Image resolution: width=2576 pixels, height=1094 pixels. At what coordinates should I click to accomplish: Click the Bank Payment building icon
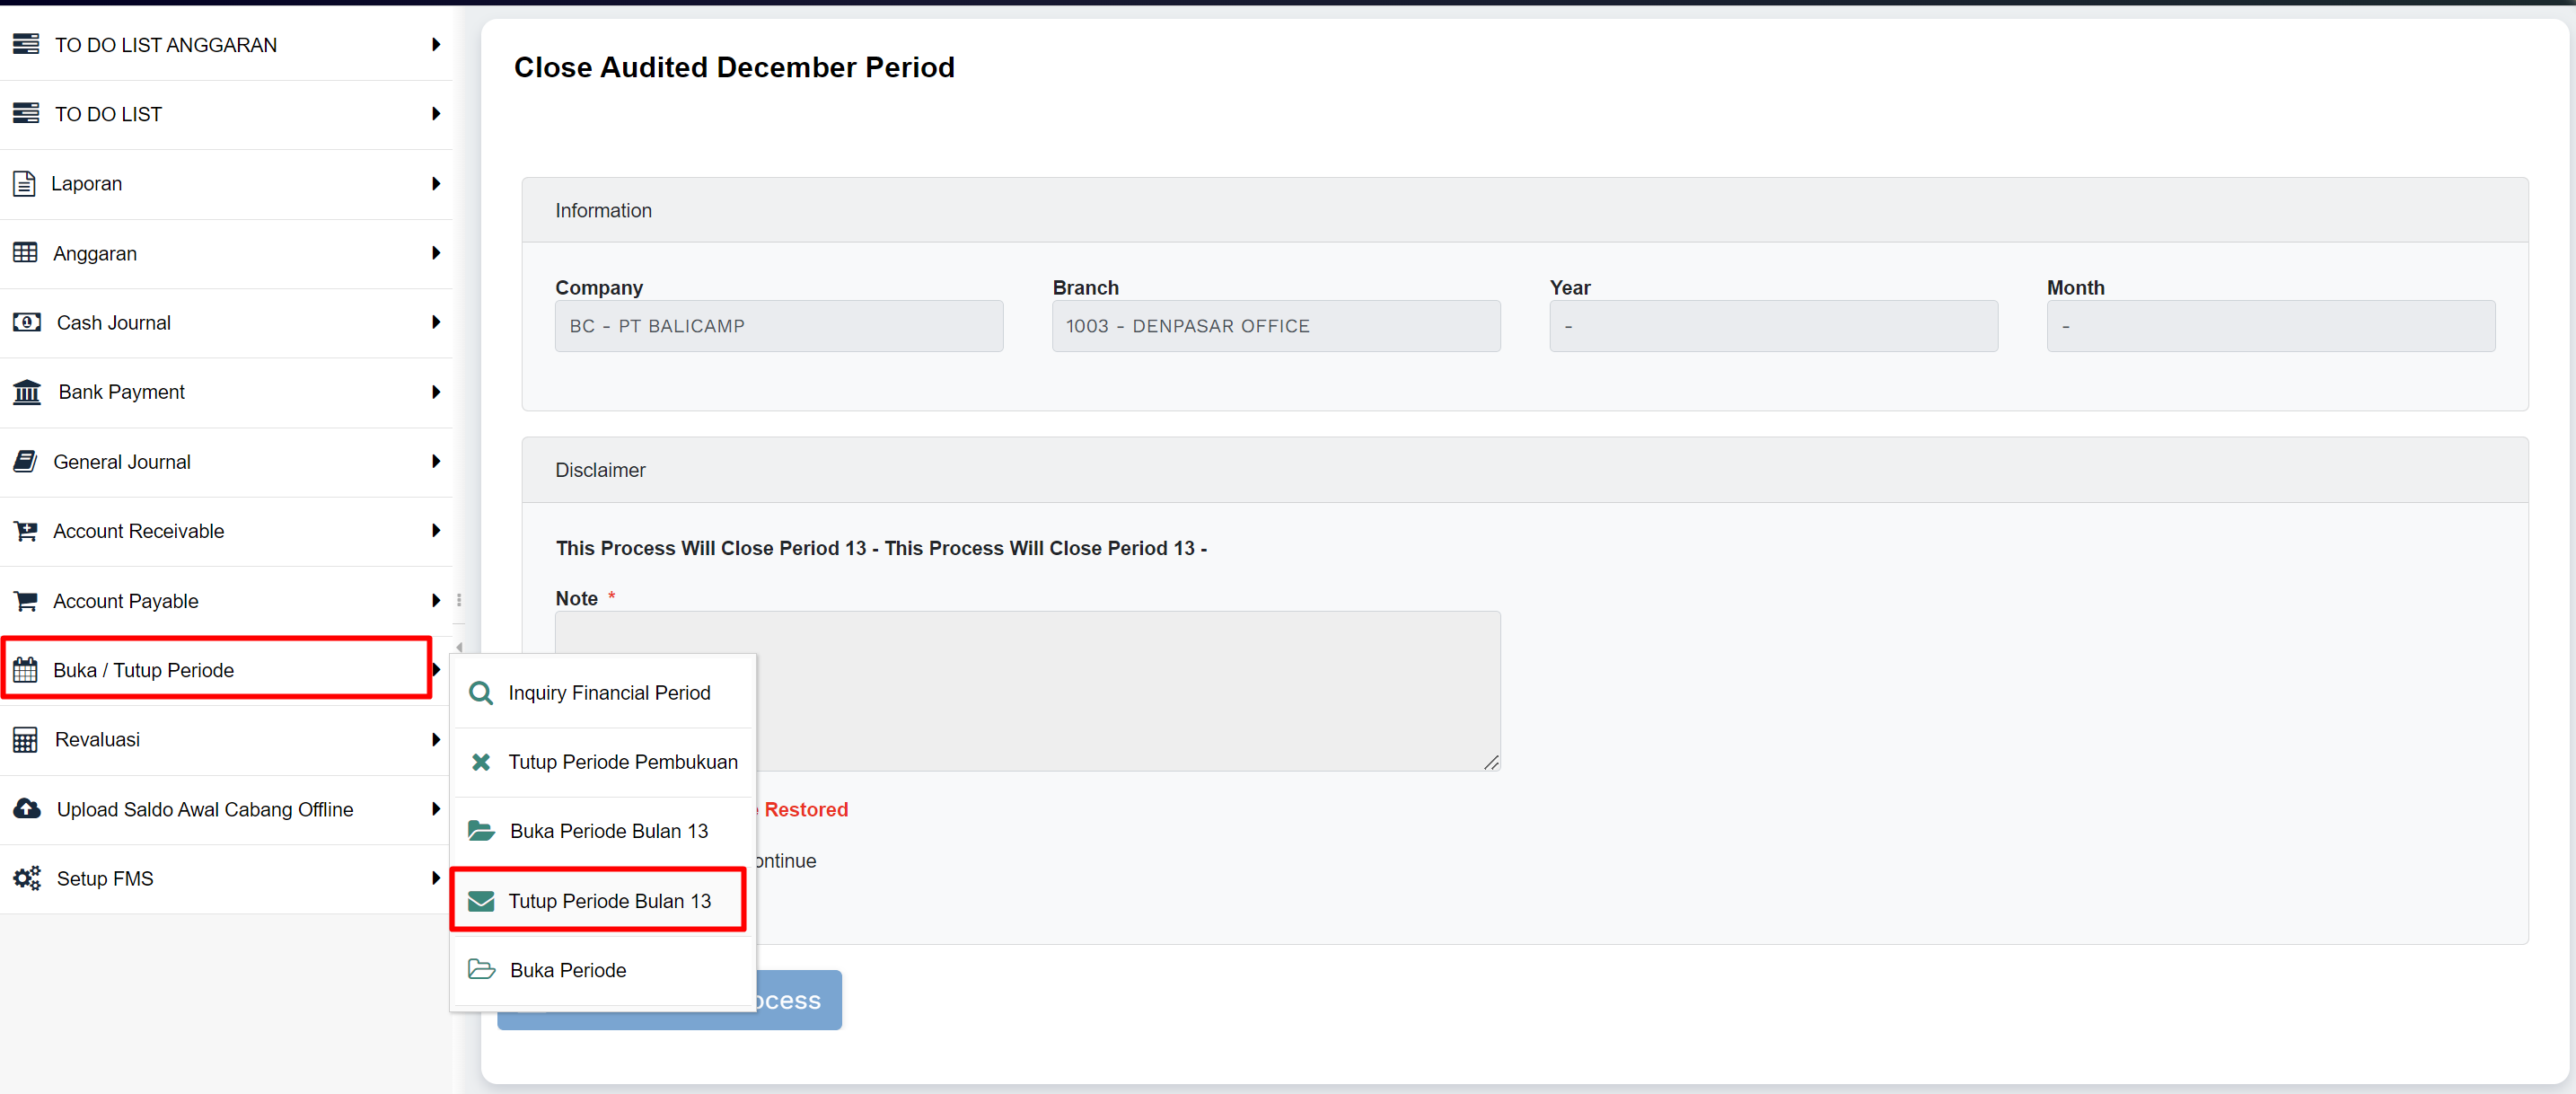[27, 392]
